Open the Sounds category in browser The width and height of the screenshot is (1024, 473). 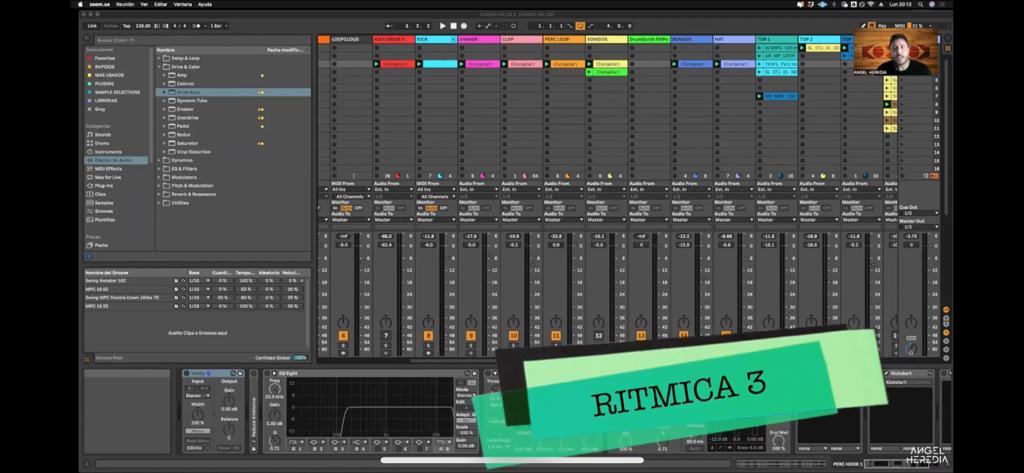[x=103, y=135]
